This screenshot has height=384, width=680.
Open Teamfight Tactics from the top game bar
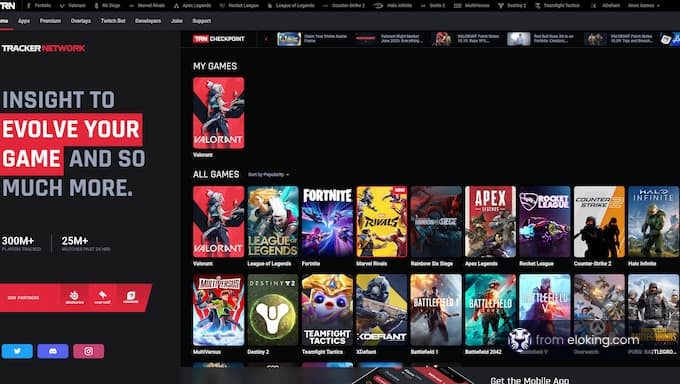click(x=559, y=6)
